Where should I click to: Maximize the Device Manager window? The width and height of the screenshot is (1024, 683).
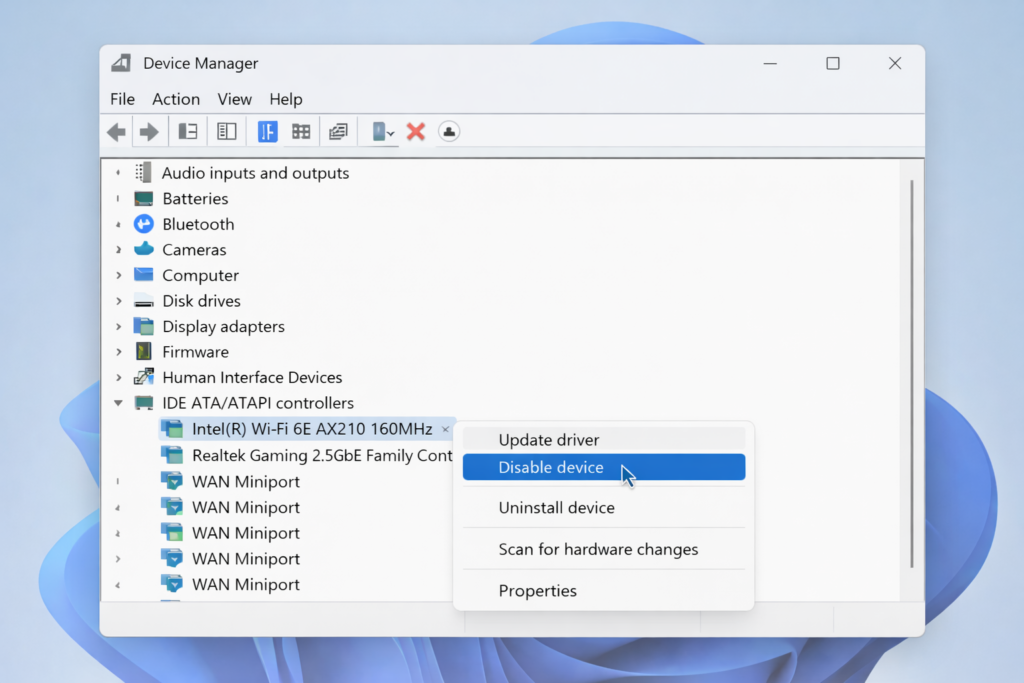point(833,63)
